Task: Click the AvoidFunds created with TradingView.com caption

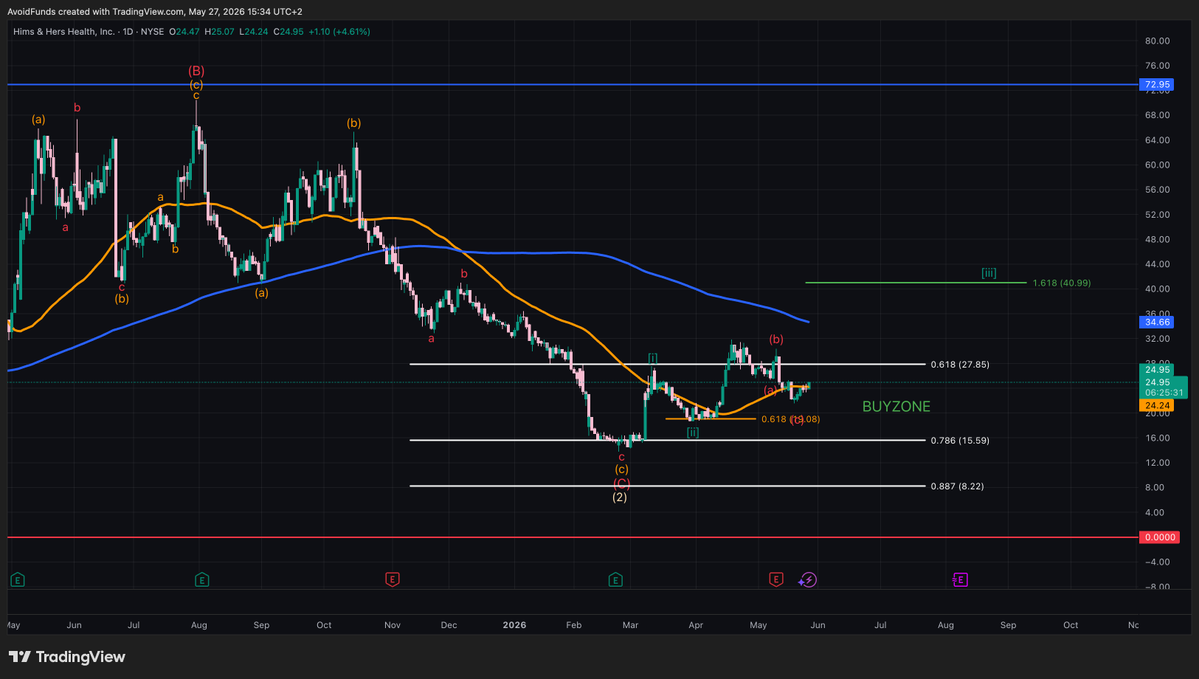Action: (154, 11)
